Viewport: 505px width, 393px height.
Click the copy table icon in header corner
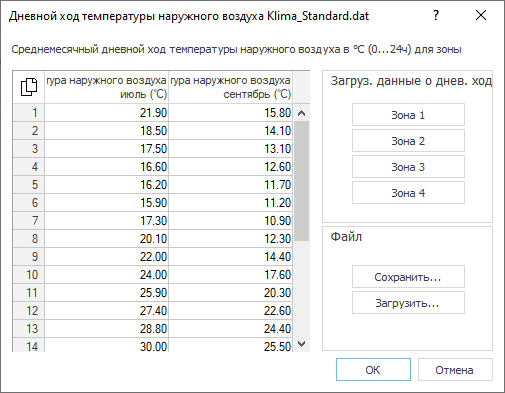29,87
